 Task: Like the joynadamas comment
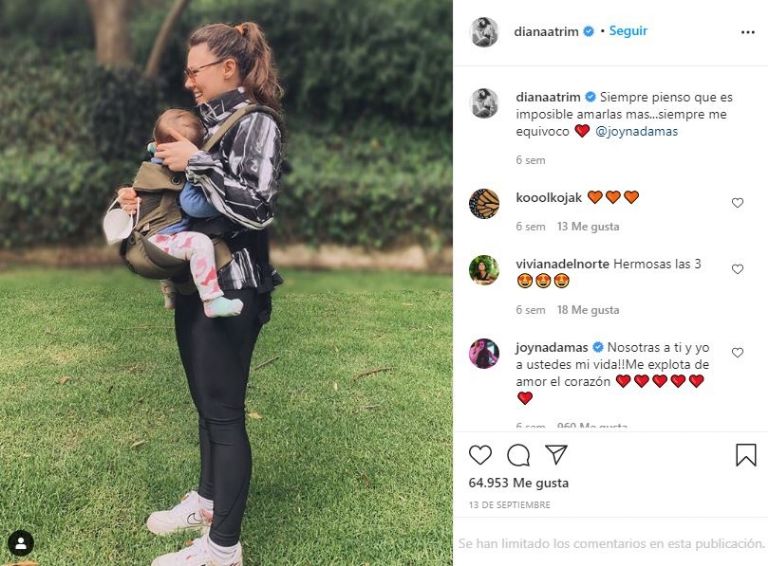(x=737, y=352)
